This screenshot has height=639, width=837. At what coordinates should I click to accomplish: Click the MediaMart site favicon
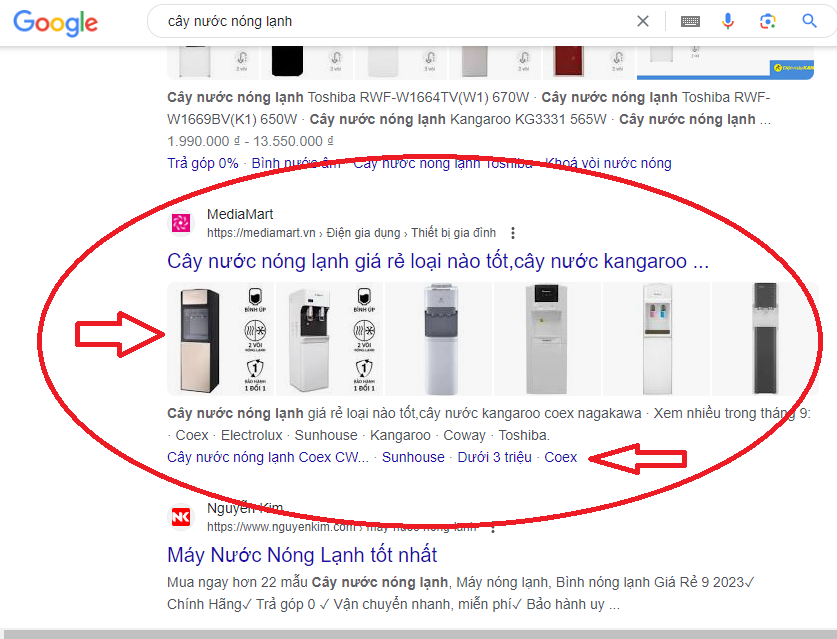coord(180,223)
